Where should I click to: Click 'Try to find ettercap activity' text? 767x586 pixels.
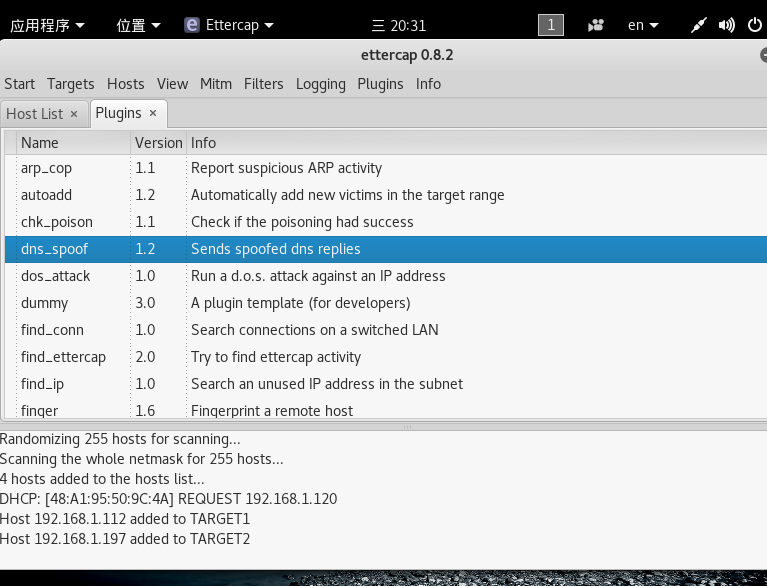tap(276, 357)
